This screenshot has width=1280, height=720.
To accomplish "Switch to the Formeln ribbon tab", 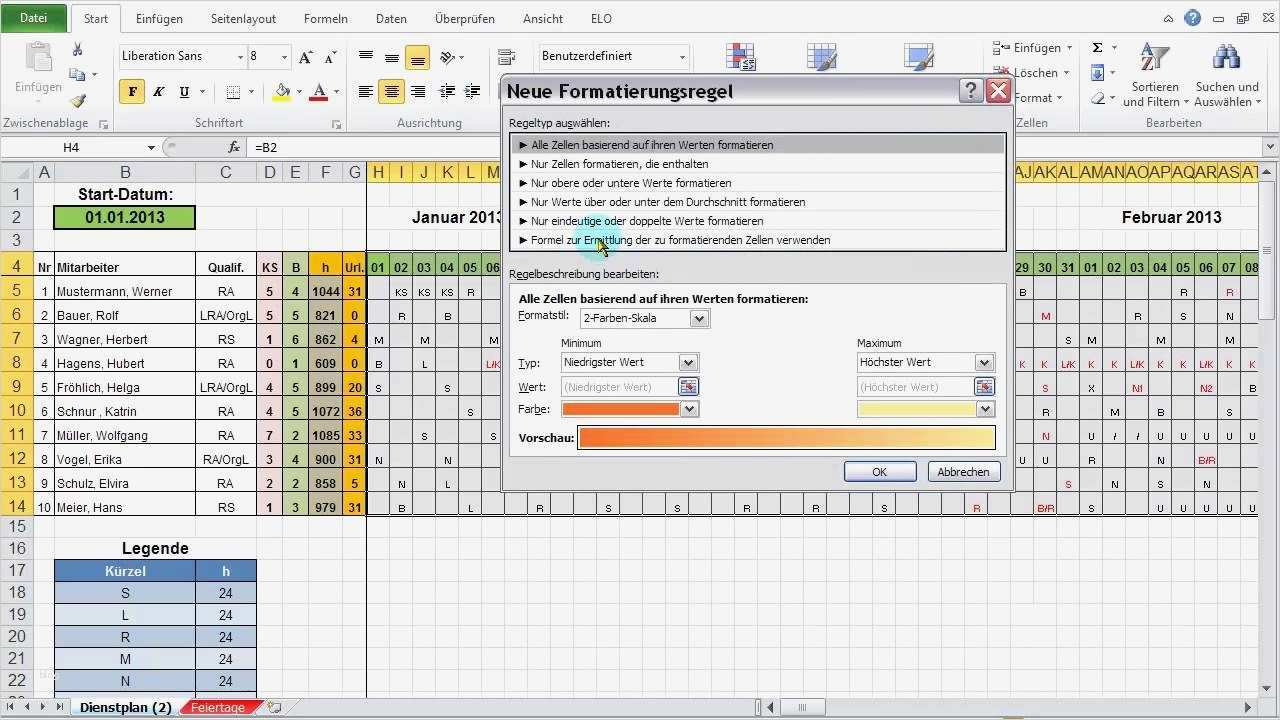I will 325,18.
